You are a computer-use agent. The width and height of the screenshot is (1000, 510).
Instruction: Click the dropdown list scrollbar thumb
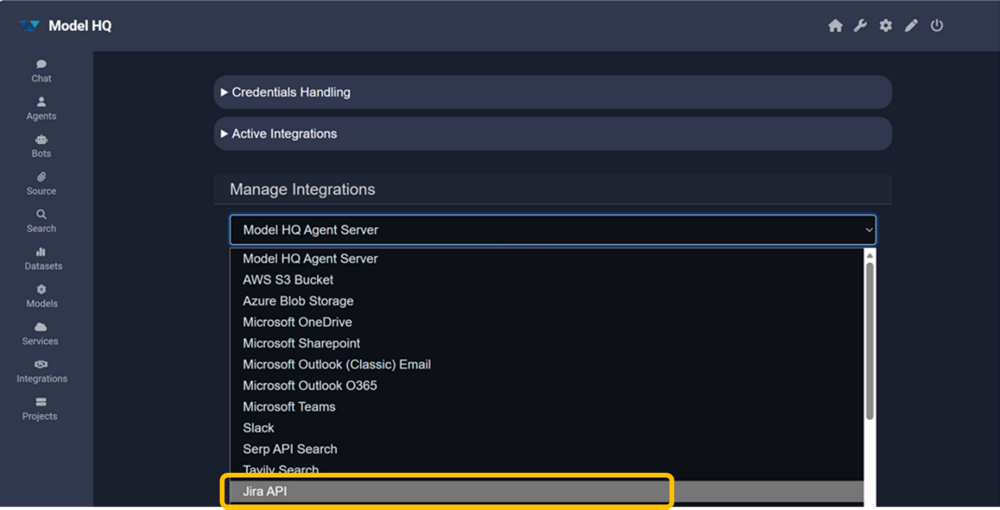(870, 341)
